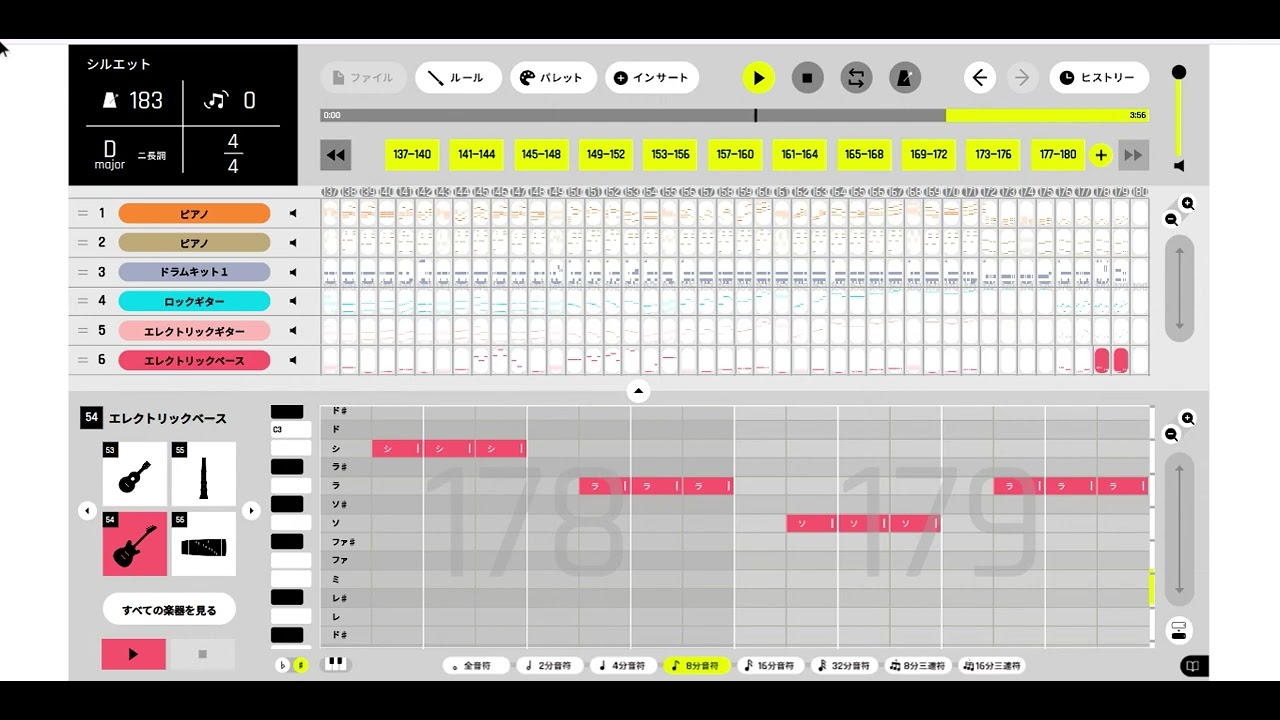Jump to measures 145-148
The height and width of the screenshot is (720, 1280).
[x=541, y=155]
